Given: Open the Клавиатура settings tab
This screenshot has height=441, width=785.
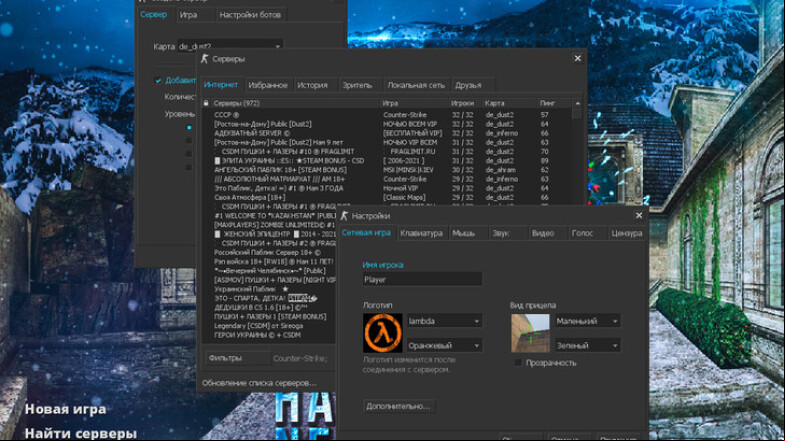Looking at the screenshot, I should (x=421, y=233).
